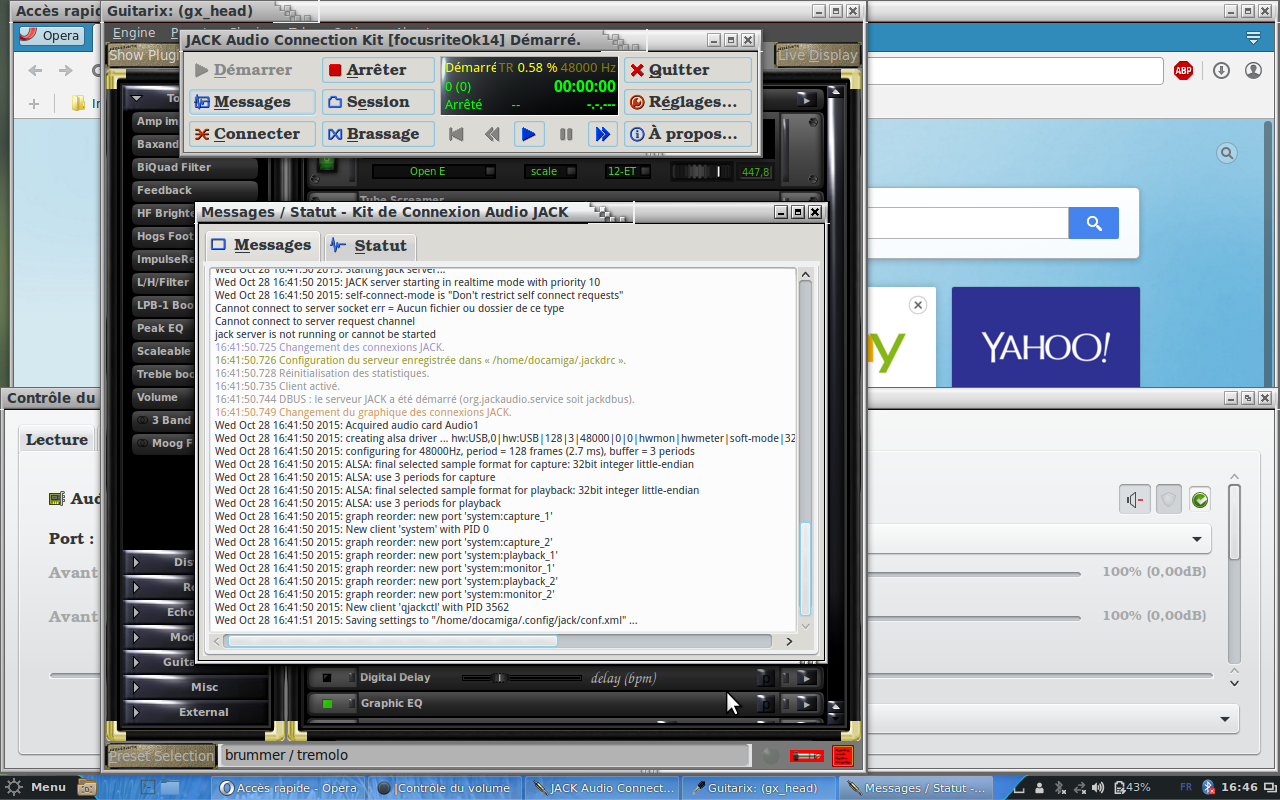Select the BiQuad Filter plugin
Image resolution: width=1280 pixels, height=800 pixels.
(x=194, y=167)
